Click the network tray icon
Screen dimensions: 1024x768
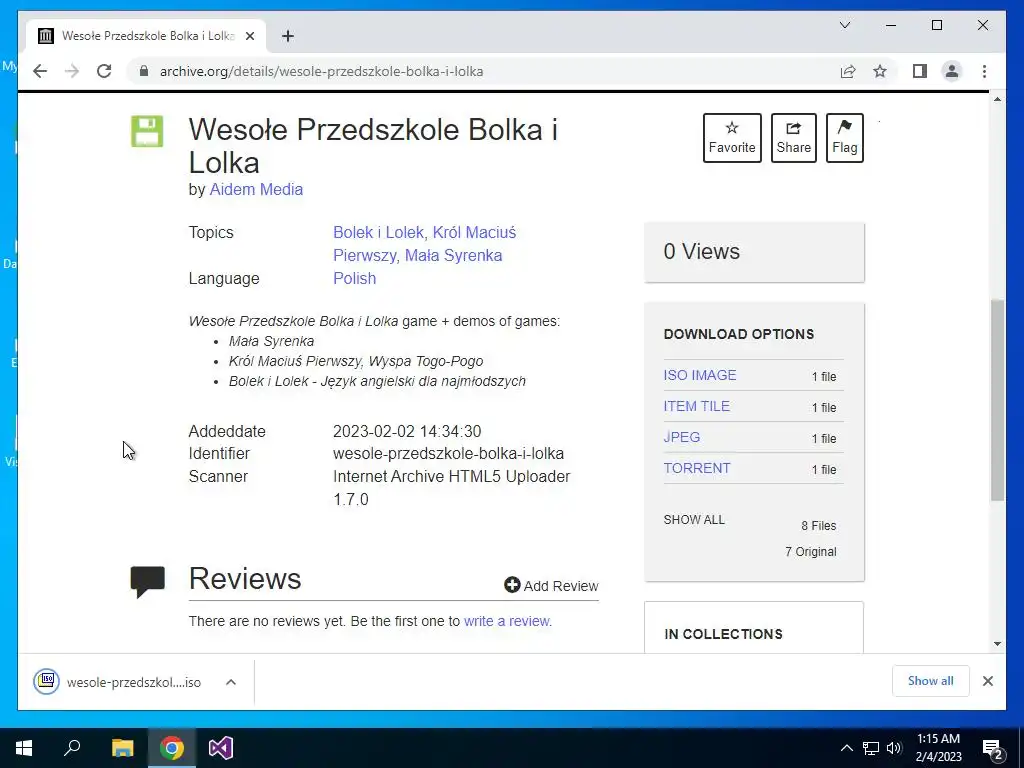871,748
